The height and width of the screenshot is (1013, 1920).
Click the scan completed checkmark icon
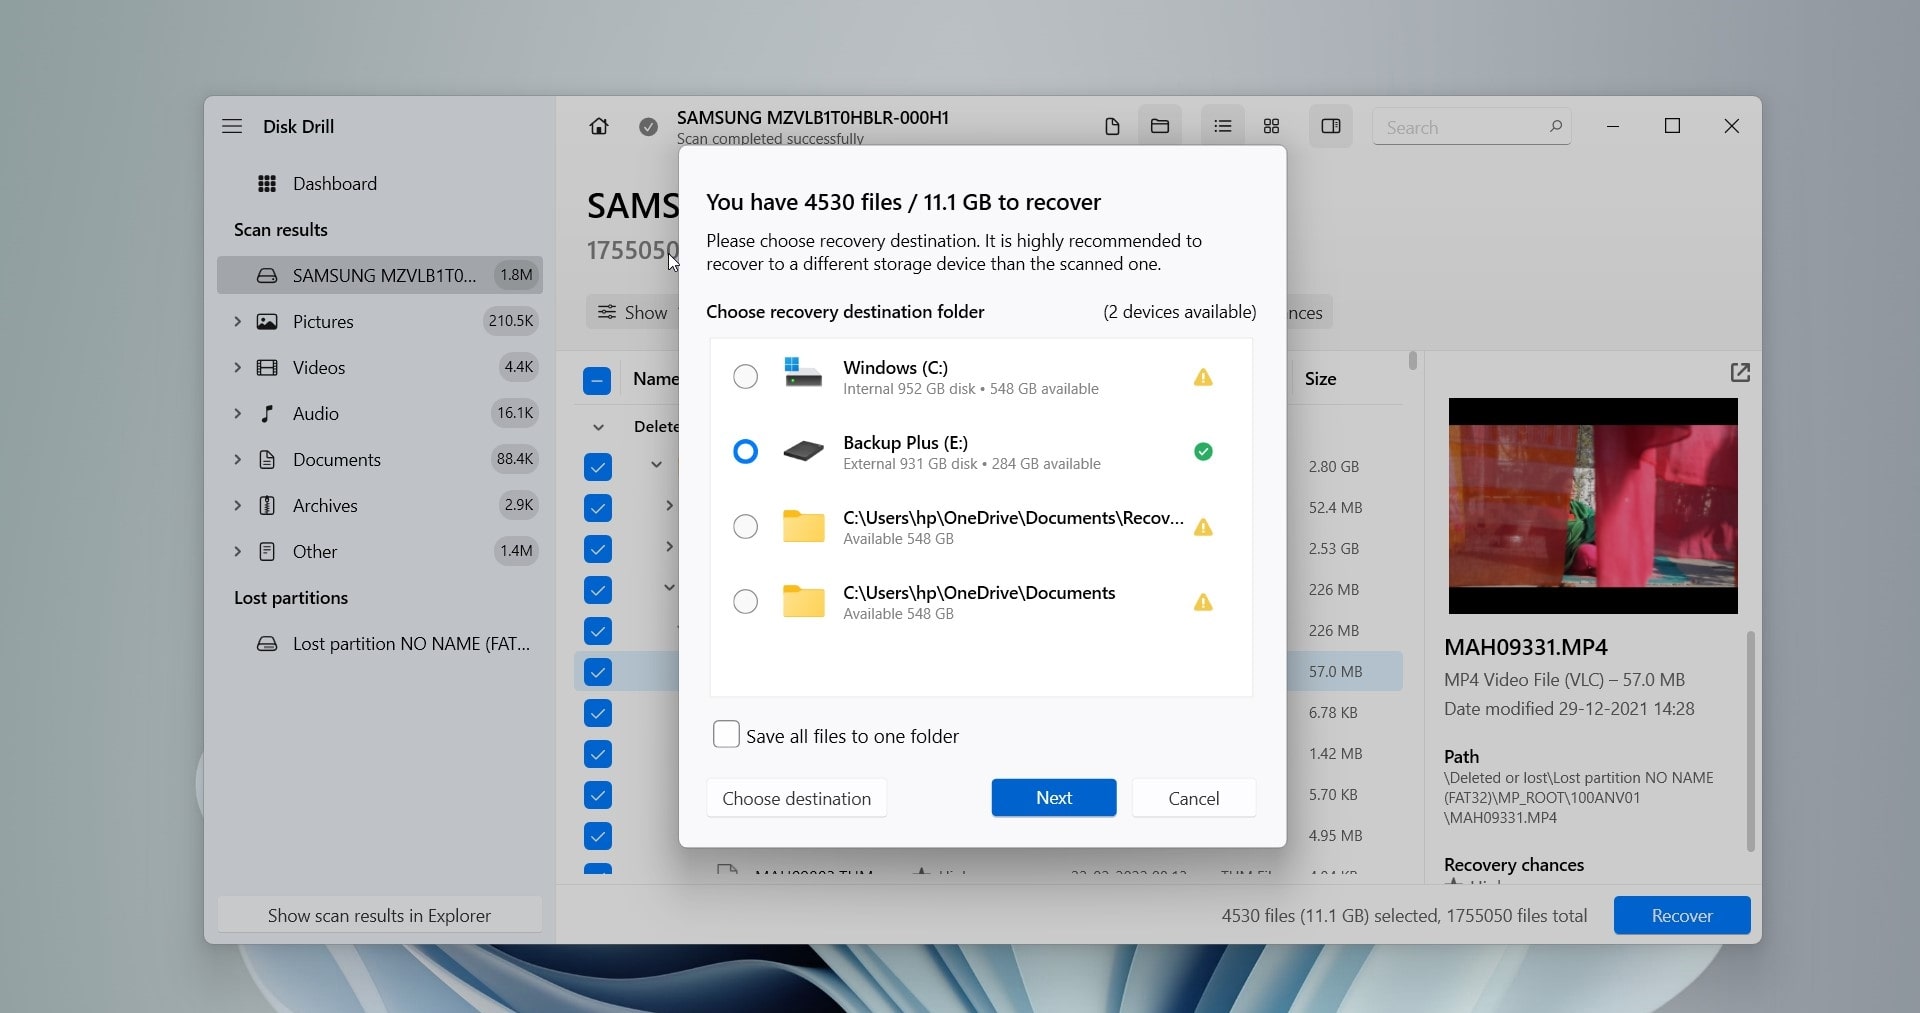649,127
